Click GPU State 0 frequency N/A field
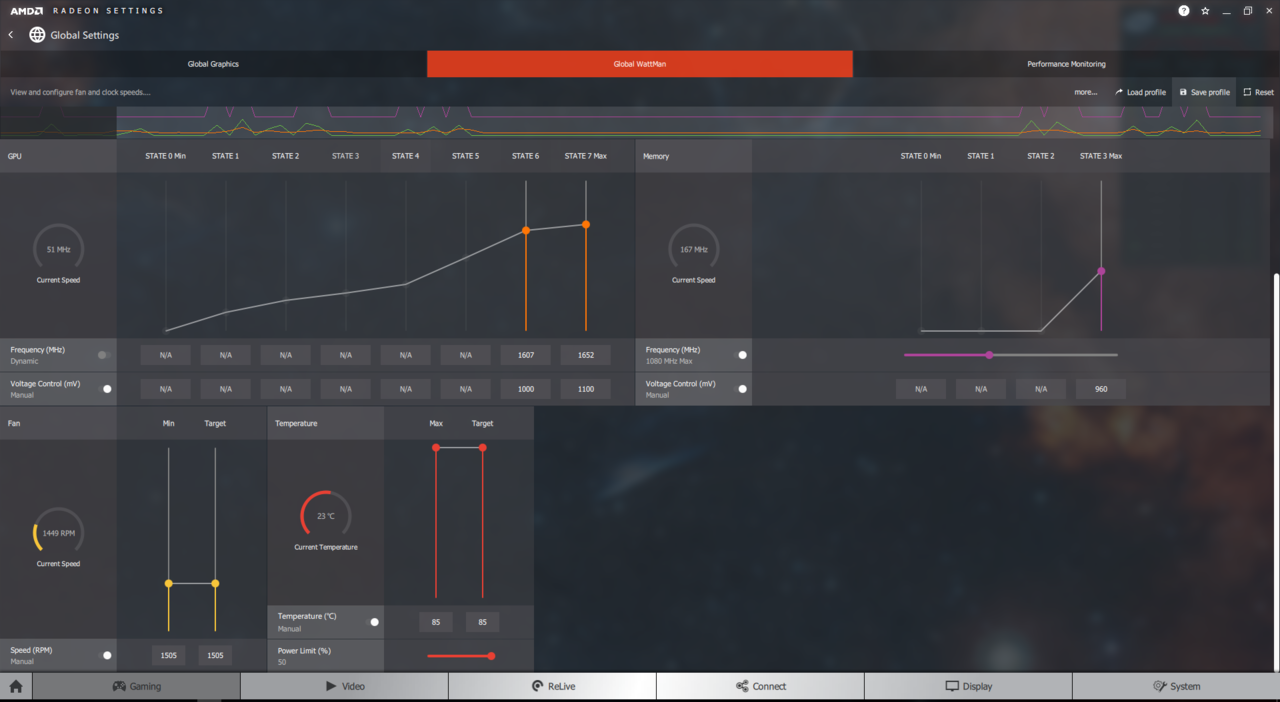1280x702 pixels. pos(166,355)
